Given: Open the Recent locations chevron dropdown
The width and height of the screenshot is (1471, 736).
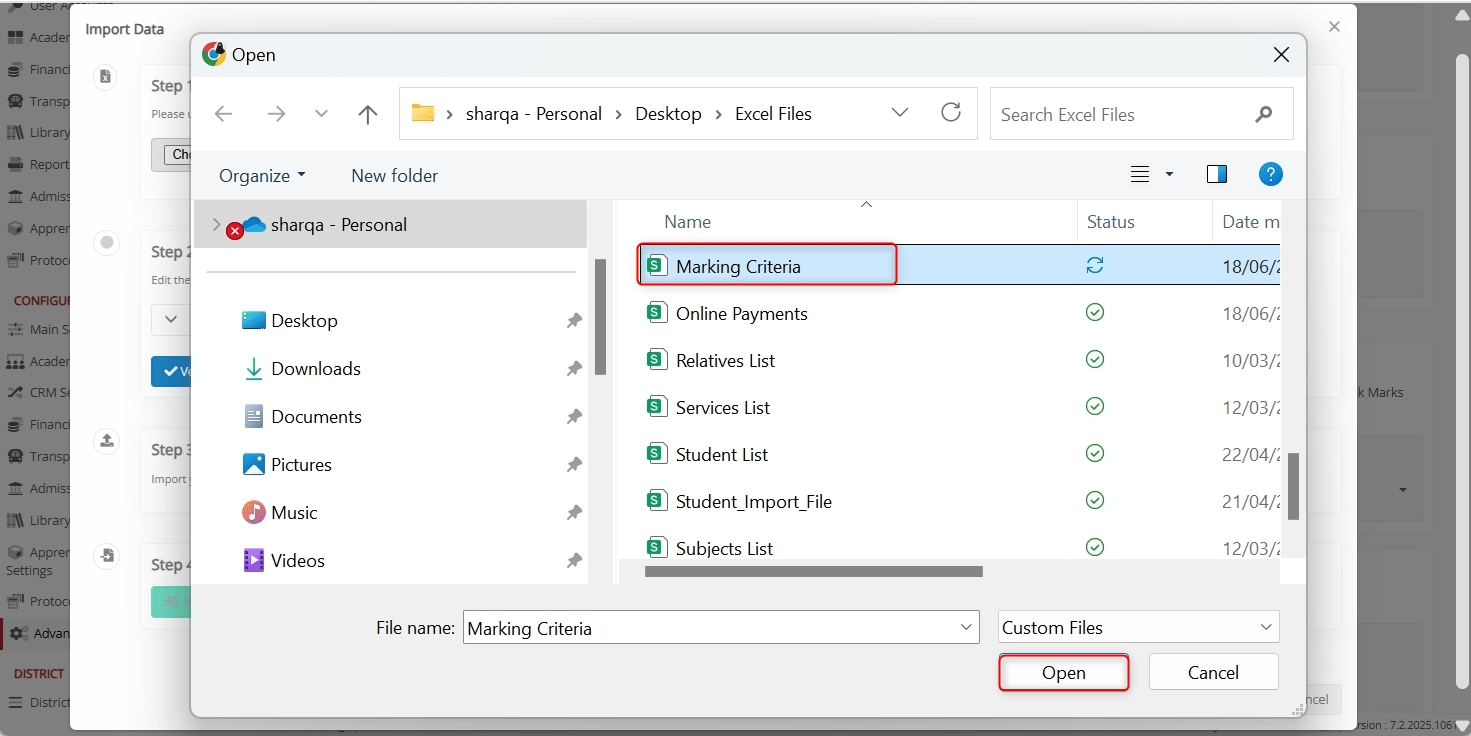Looking at the screenshot, I should pyautogui.click(x=321, y=114).
